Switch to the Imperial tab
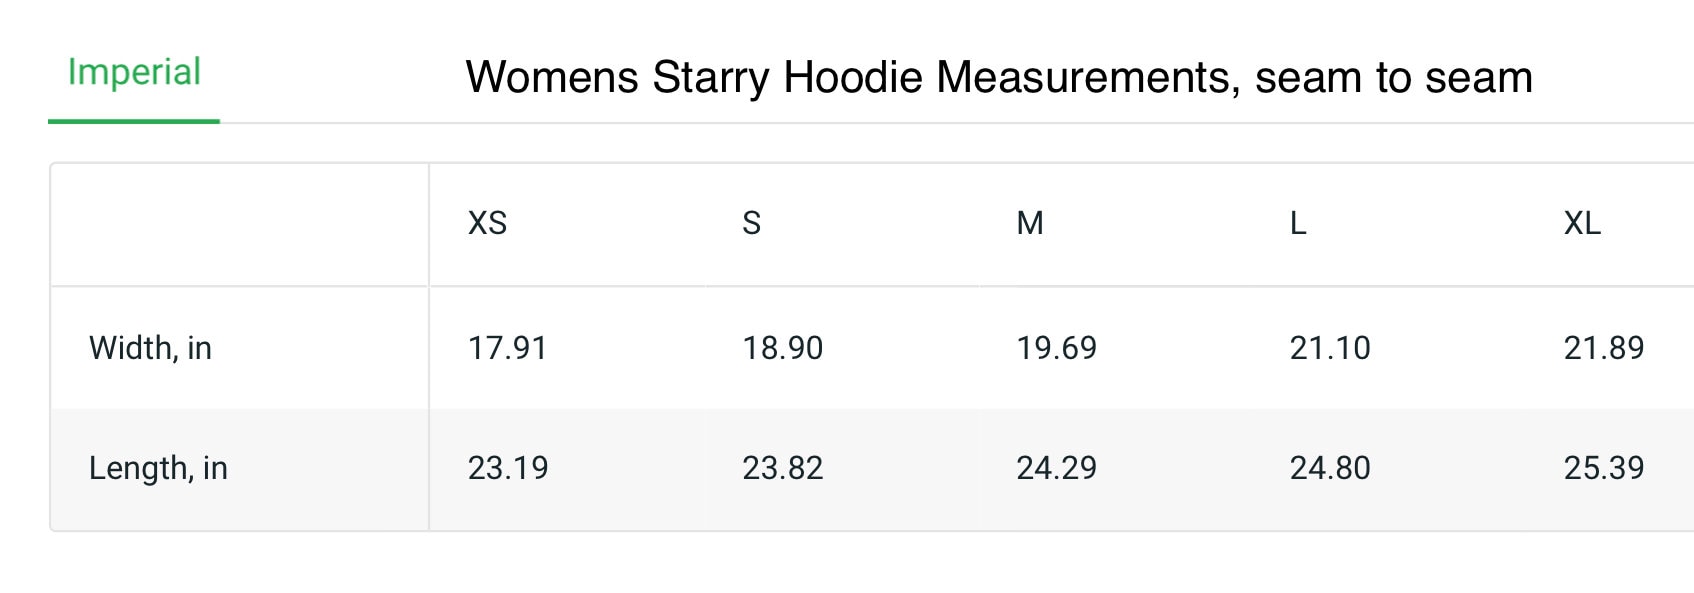 tap(134, 73)
